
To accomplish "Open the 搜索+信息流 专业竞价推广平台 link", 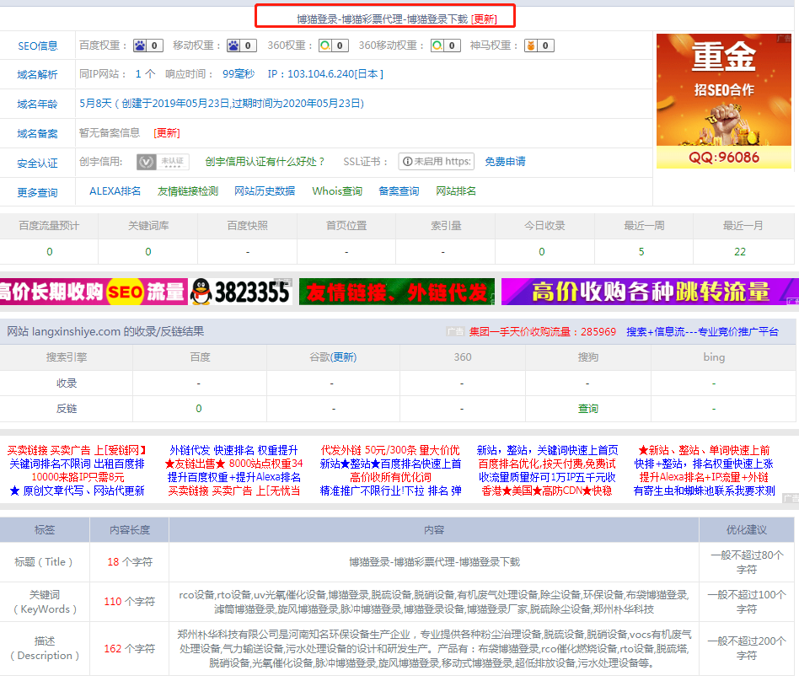I will tap(703, 332).
